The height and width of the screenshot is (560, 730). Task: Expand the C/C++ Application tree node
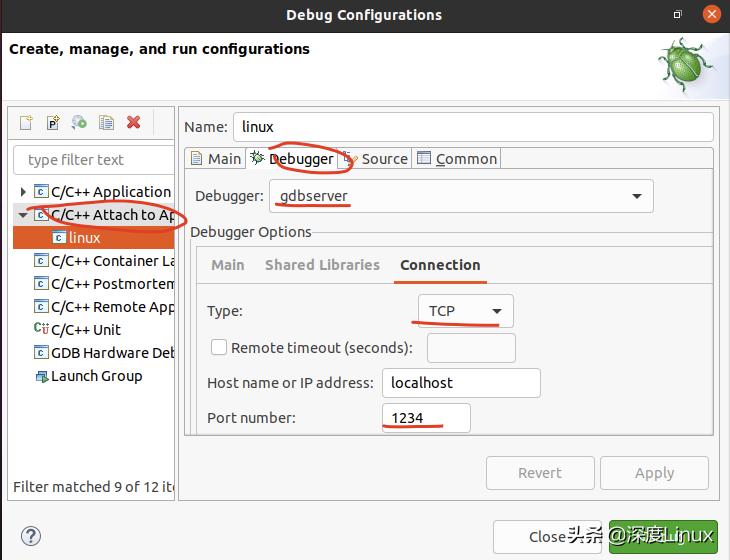(23, 192)
